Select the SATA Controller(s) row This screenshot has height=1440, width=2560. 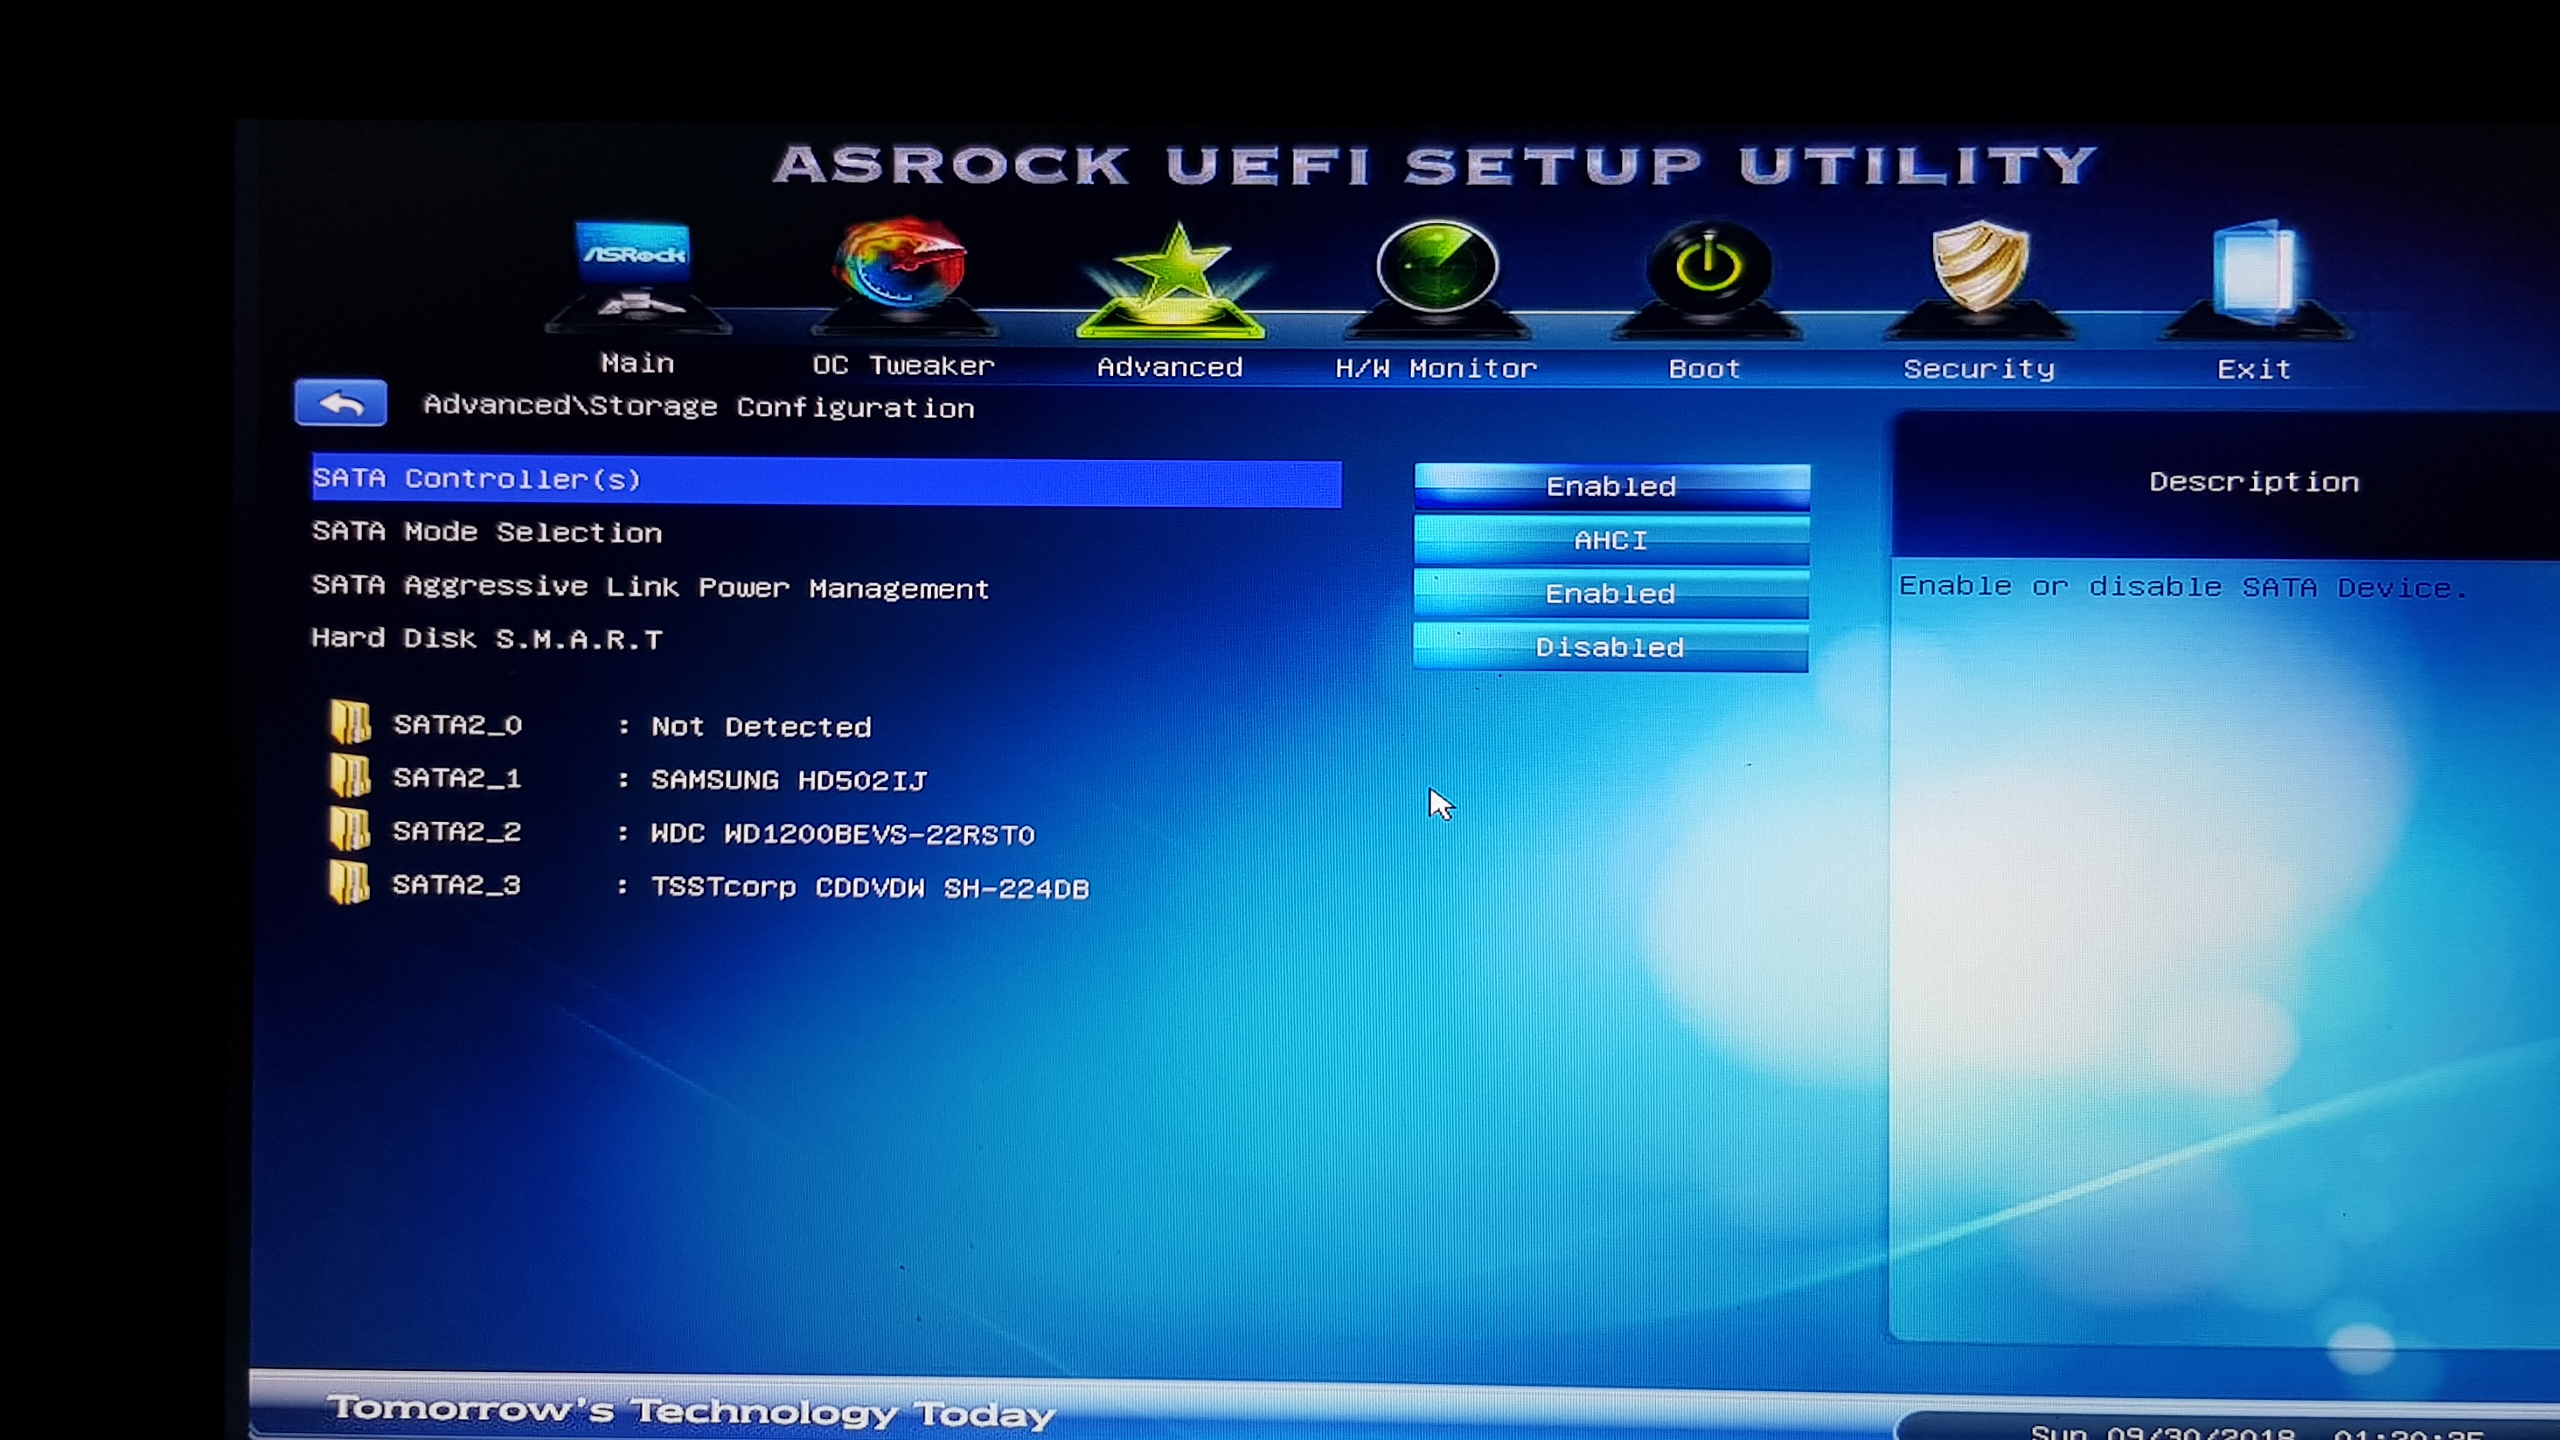pyautogui.click(x=826, y=482)
